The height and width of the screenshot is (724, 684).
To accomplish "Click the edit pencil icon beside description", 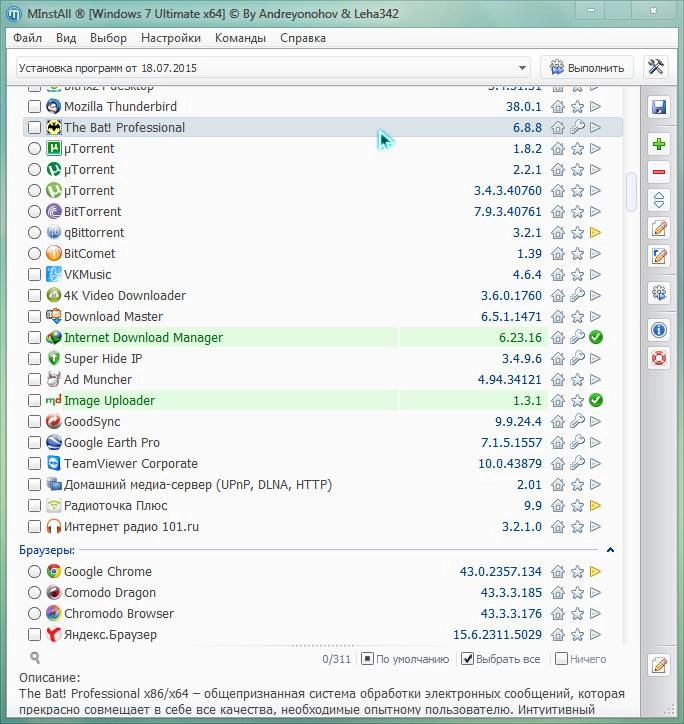I will pos(659,665).
